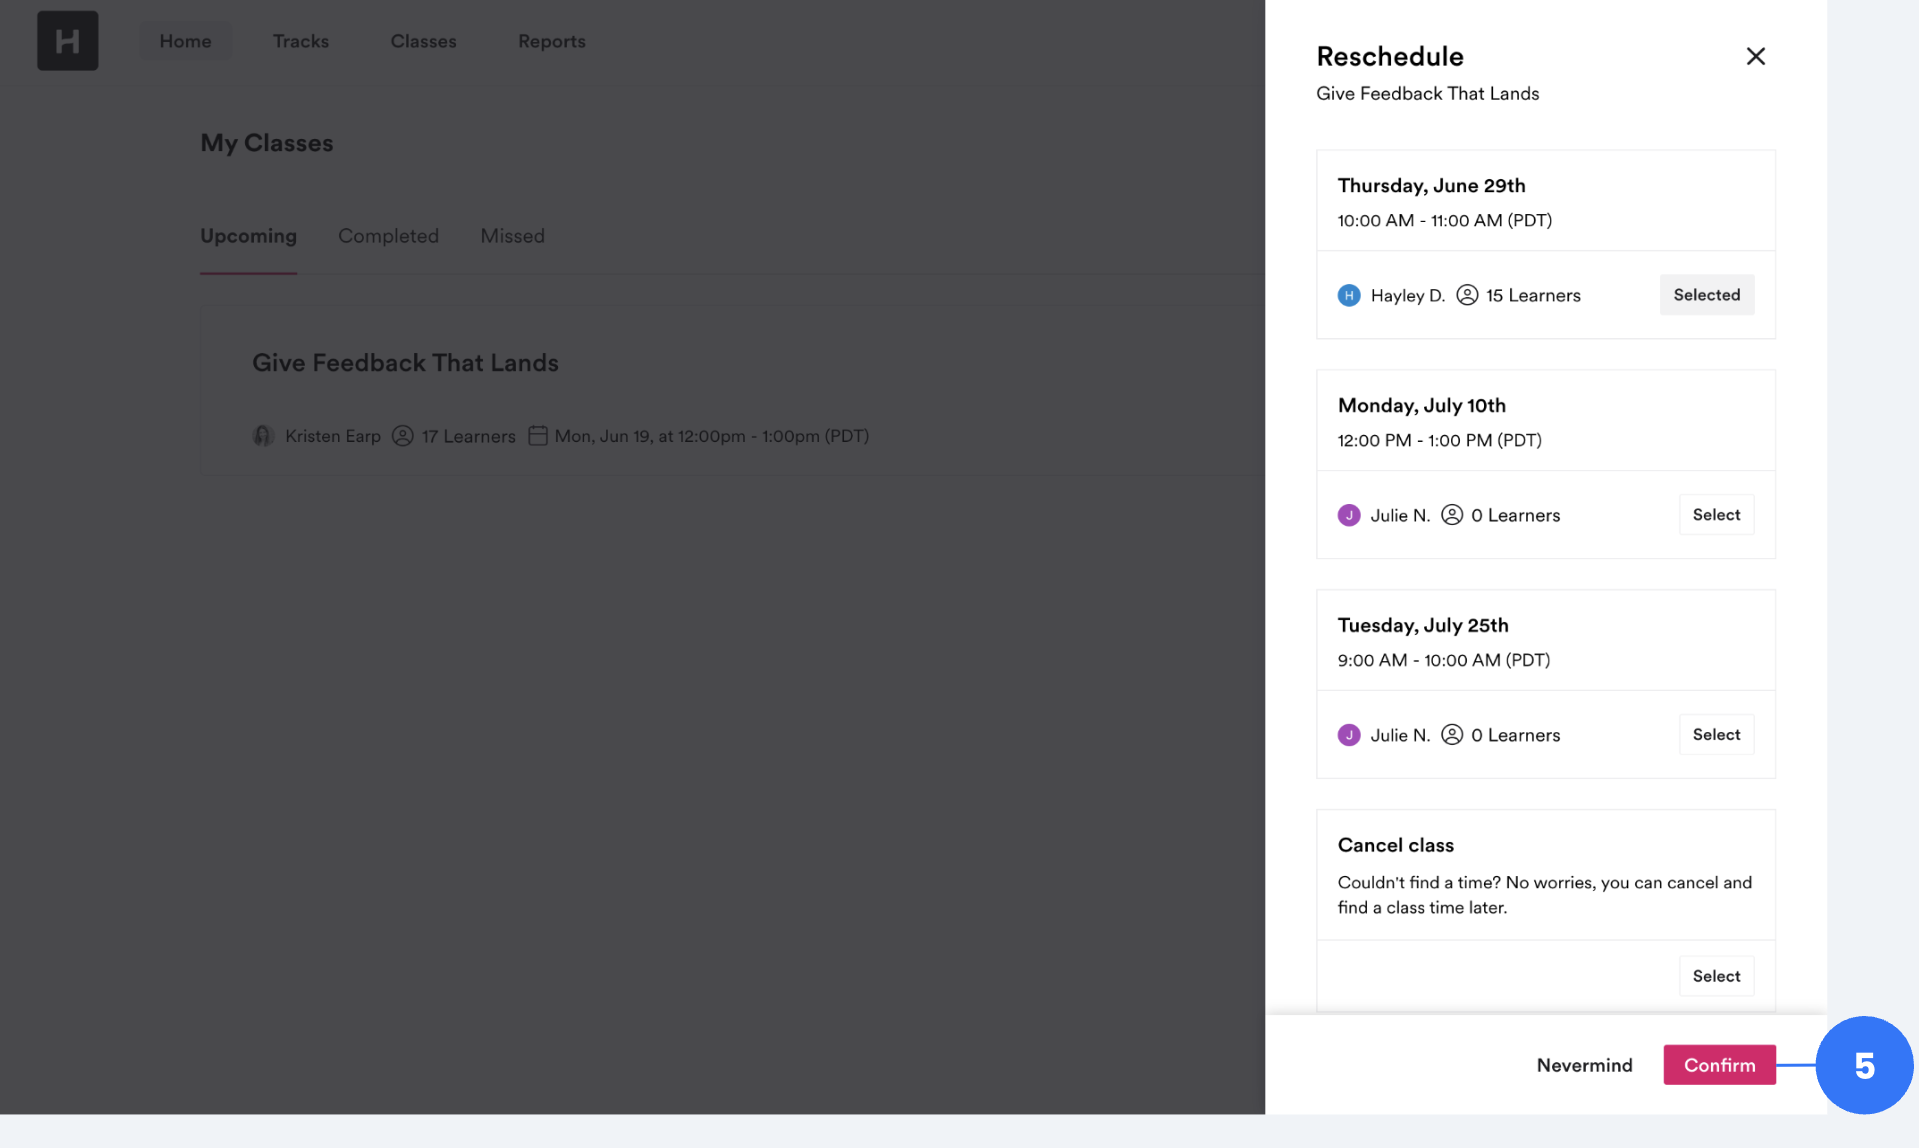Image resolution: width=1919 pixels, height=1148 pixels.
Task: Click the Selected button for June 29th
Action: [x=1706, y=295]
